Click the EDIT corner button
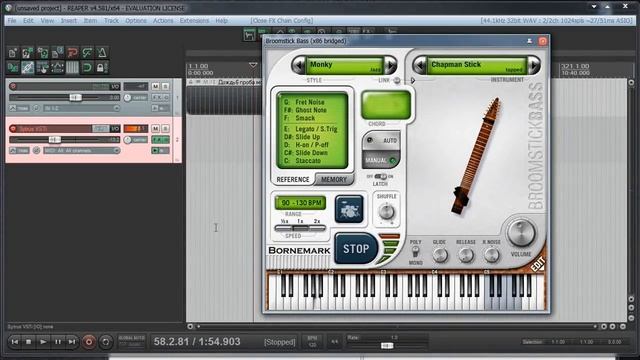640x360 pixels. pos(538,264)
